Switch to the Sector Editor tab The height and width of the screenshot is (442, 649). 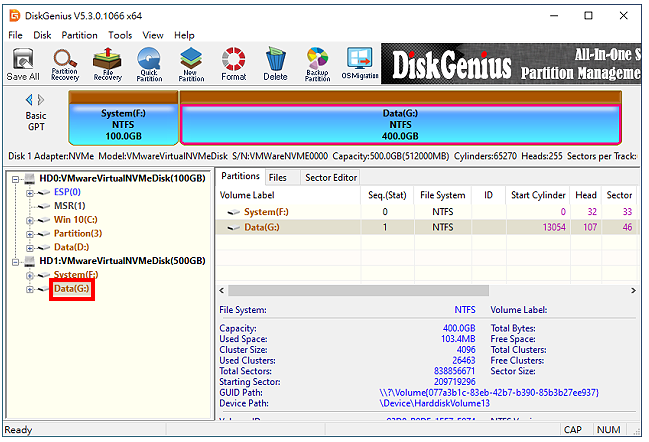click(331, 178)
